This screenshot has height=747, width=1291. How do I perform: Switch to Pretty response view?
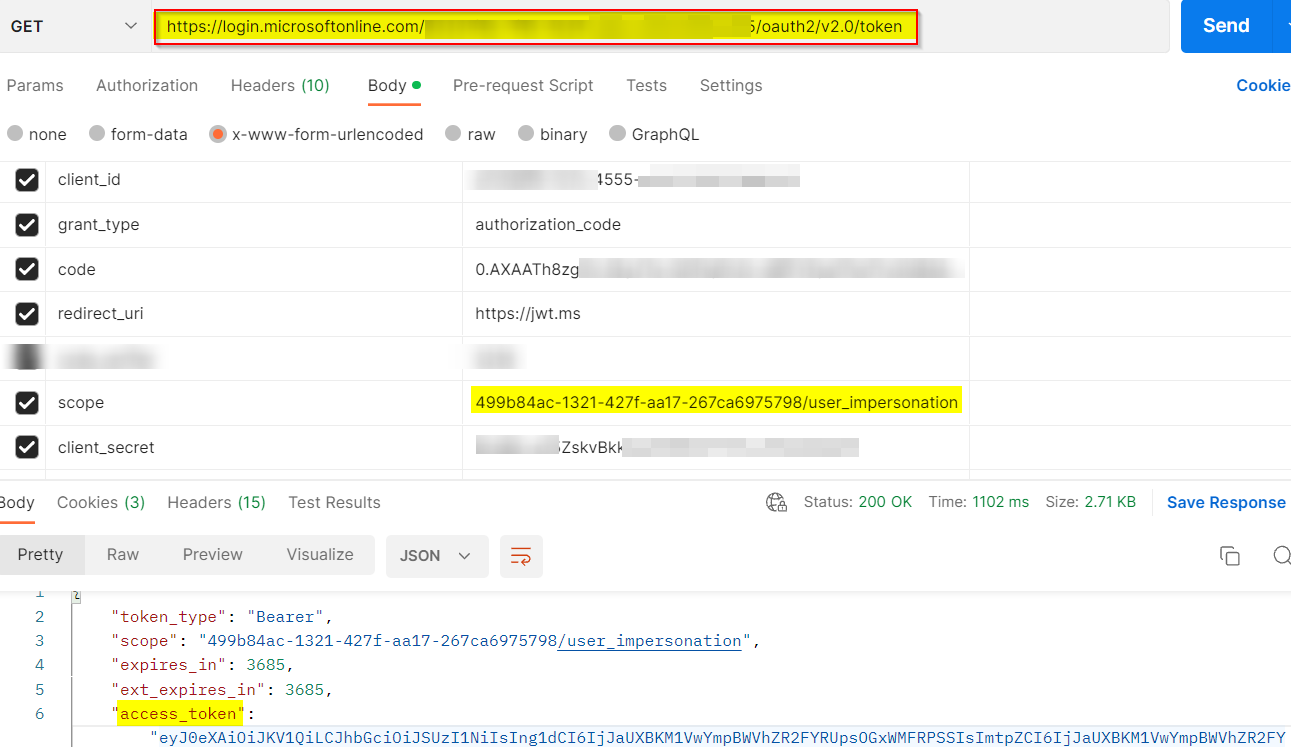[x=41, y=555]
